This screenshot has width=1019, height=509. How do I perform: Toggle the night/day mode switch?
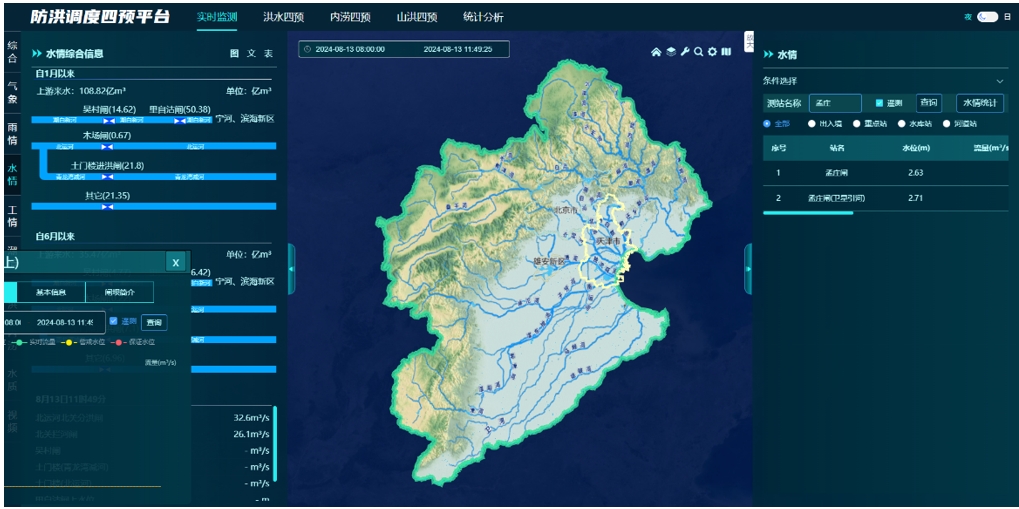986,17
